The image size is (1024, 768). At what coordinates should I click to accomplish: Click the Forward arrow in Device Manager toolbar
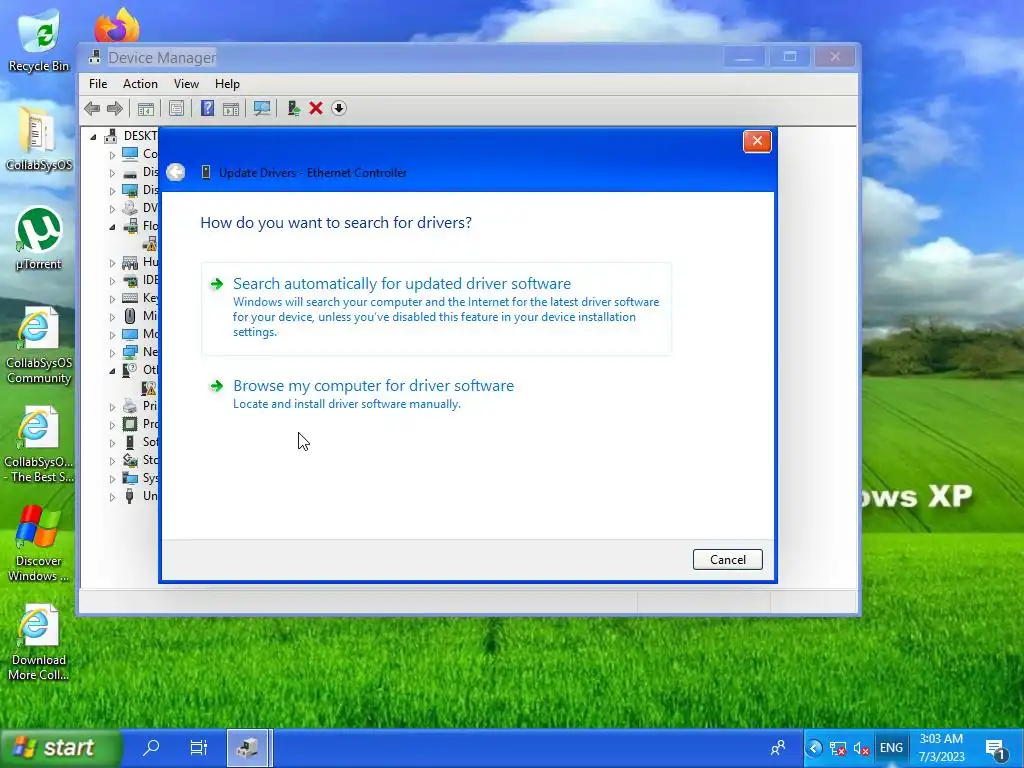[x=115, y=108]
